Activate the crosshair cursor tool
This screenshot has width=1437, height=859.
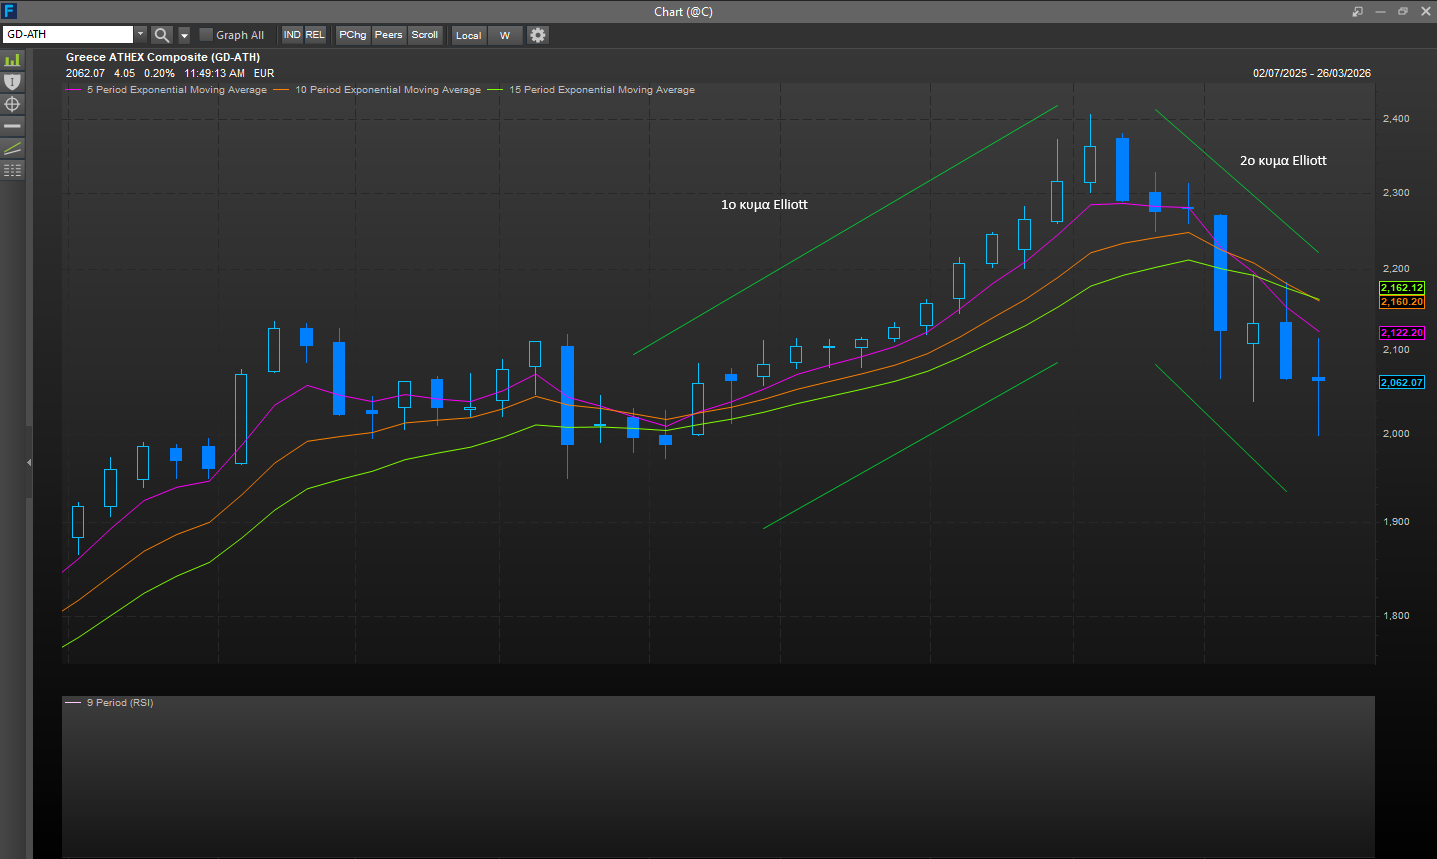(x=13, y=103)
